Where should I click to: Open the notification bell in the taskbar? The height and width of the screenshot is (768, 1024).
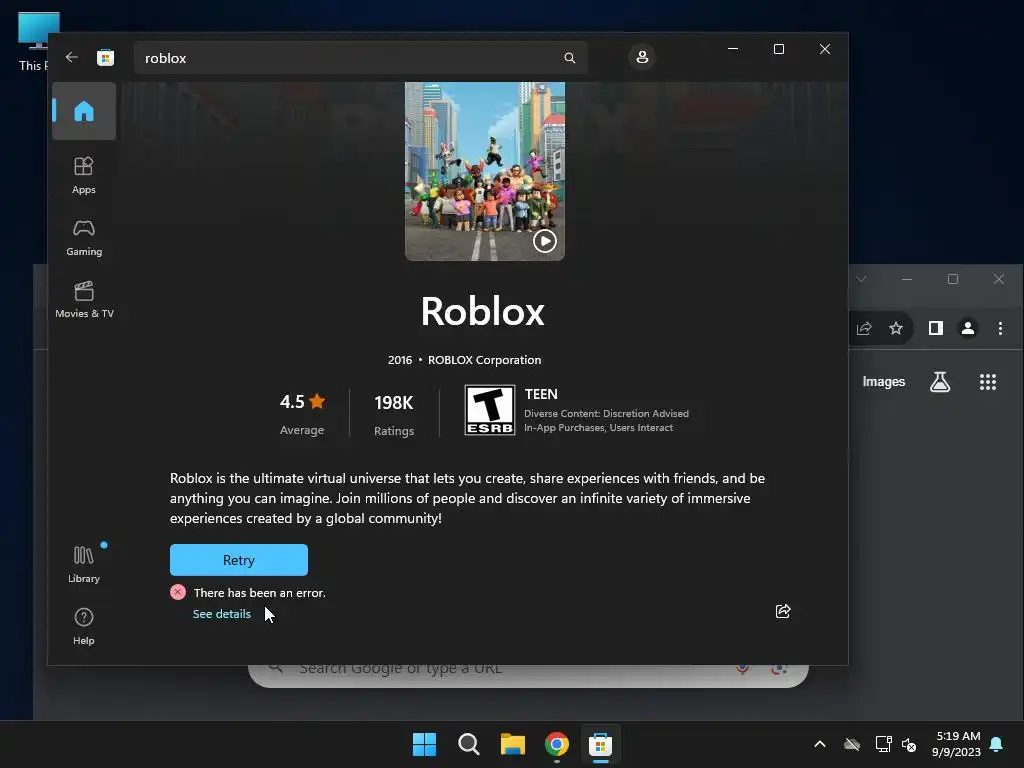tap(997, 744)
